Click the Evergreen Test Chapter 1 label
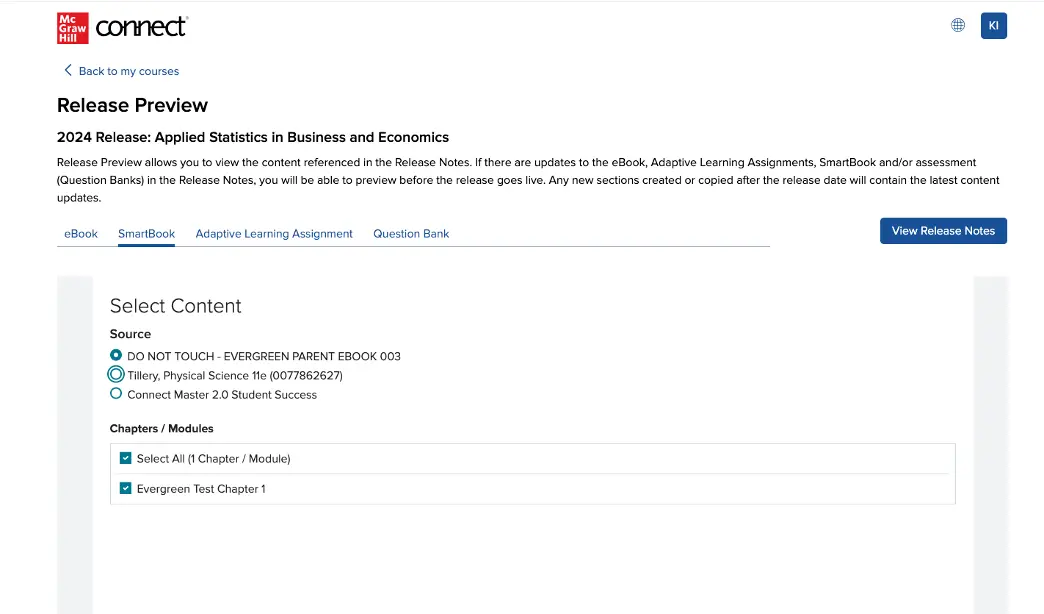Image resolution: width=1044 pixels, height=614 pixels. (201, 489)
